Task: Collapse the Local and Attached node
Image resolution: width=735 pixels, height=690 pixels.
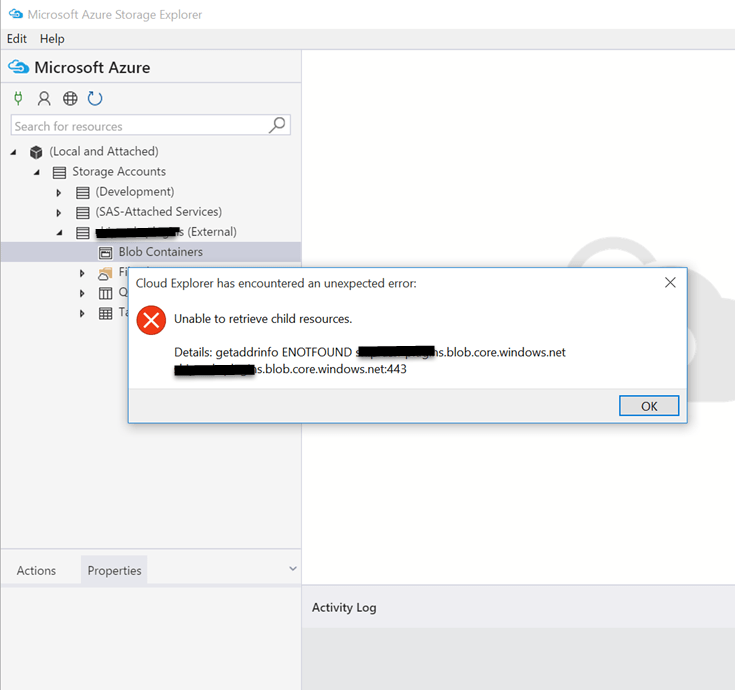Action: point(14,152)
